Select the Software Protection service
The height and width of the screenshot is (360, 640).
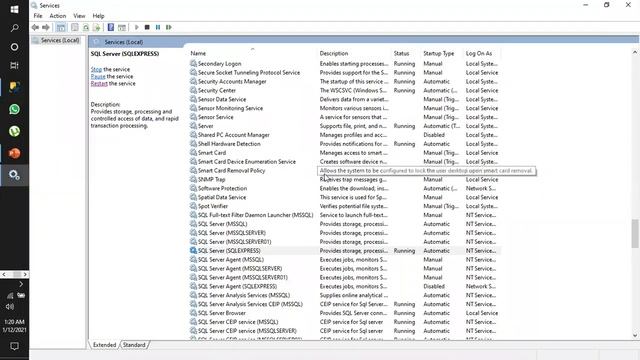pos(222,189)
